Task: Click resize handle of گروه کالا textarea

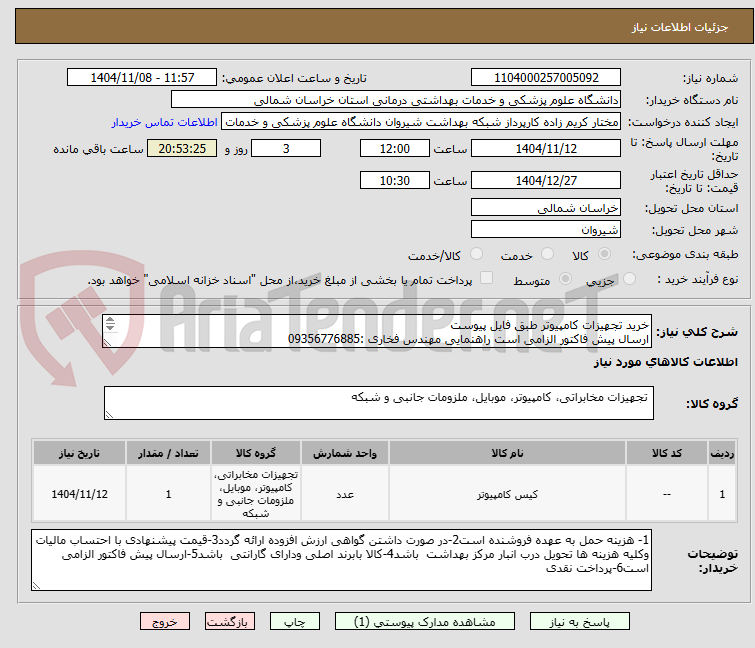Action: pyautogui.click(x=109, y=415)
